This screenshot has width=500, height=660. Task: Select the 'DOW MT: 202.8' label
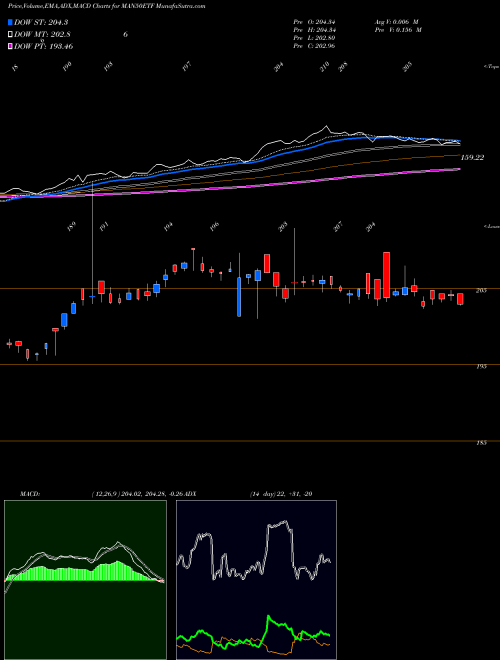click(x=41, y=35)
